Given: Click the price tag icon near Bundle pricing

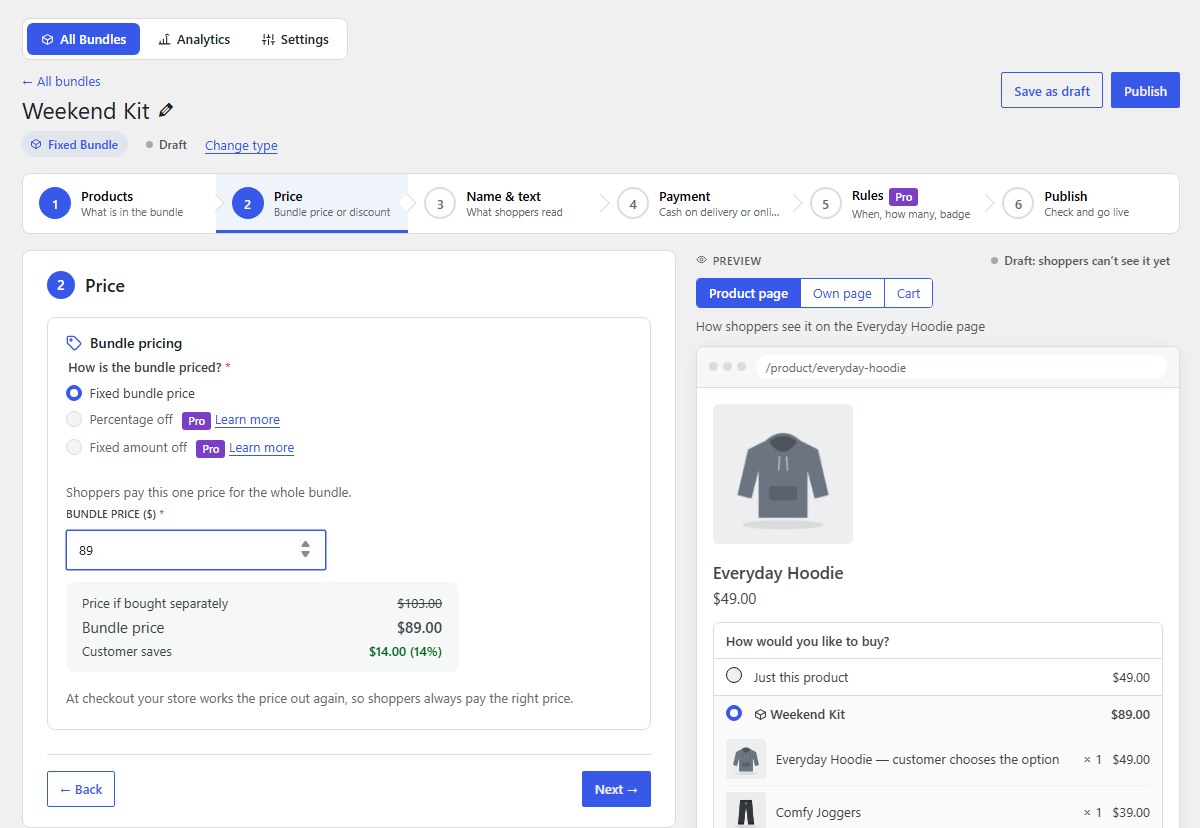Looking at the screenshot, I should coord(74,343).
